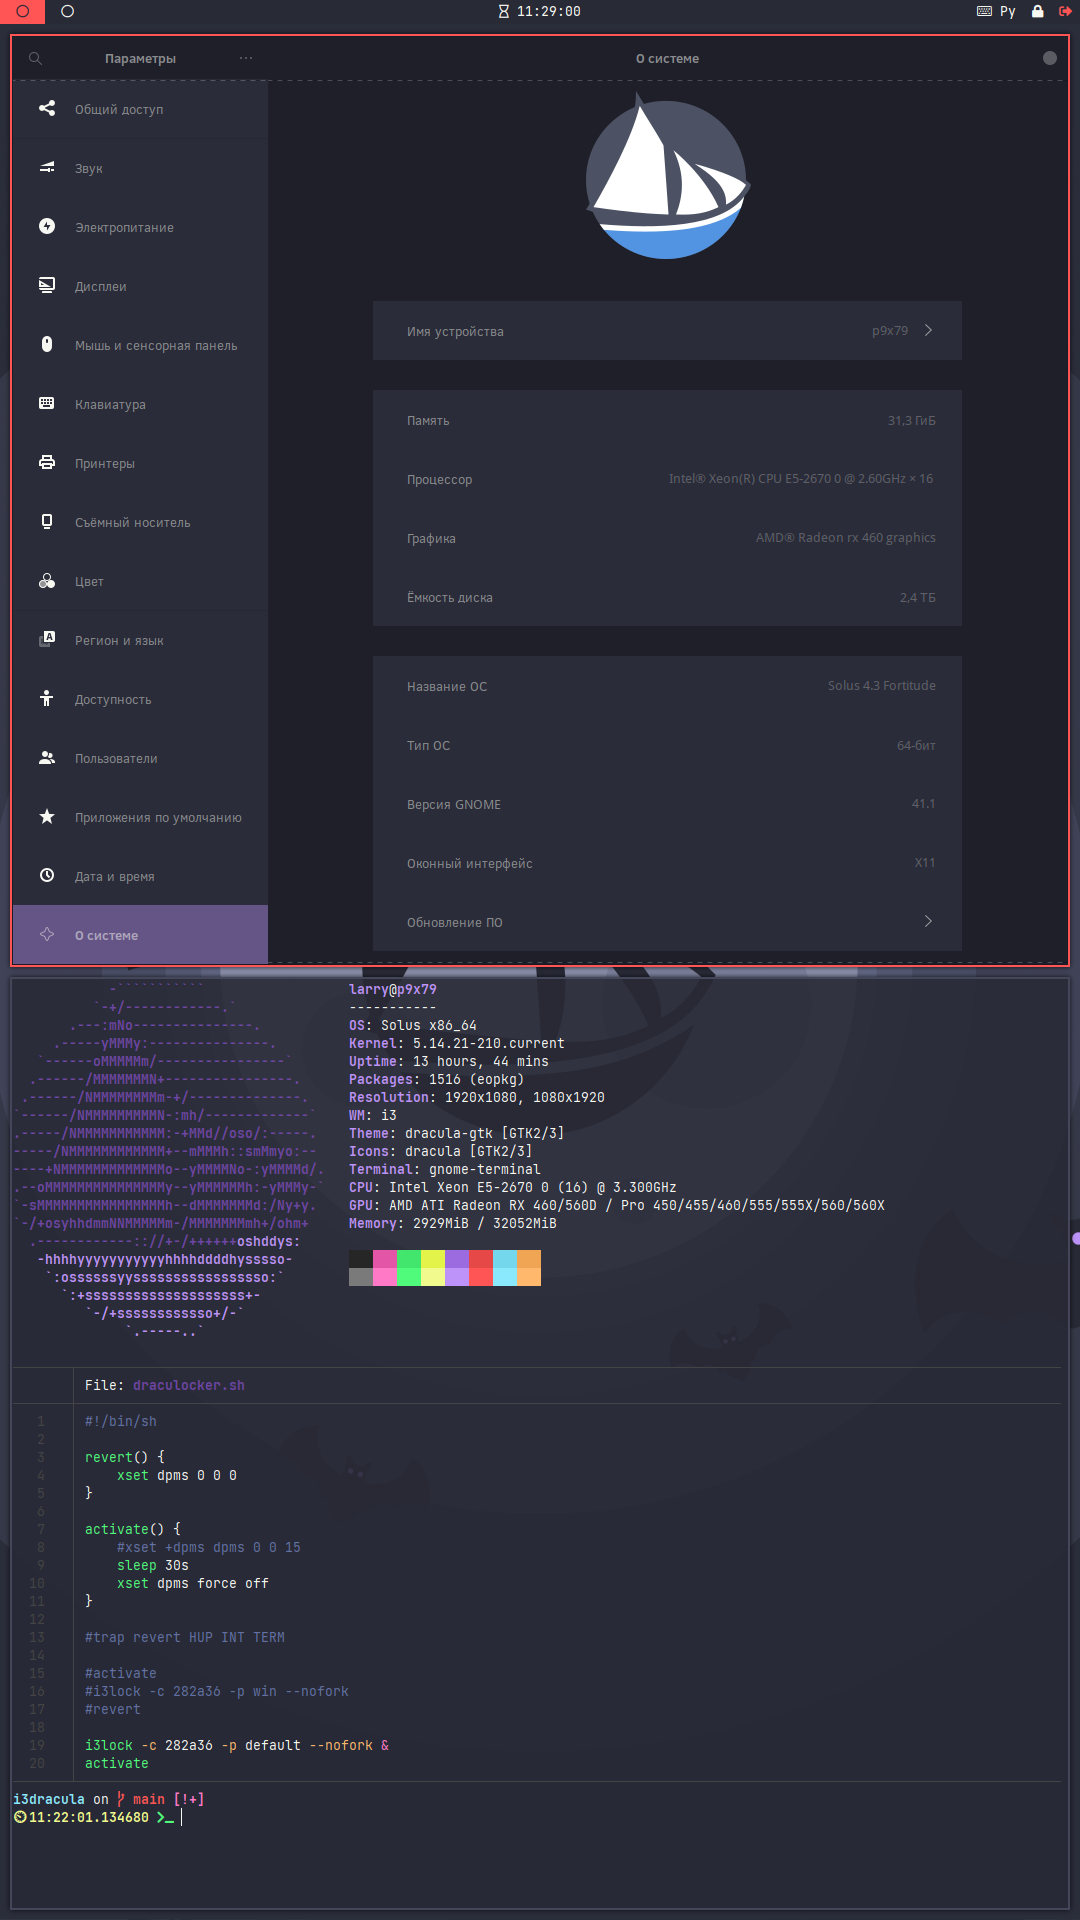Click the share icon for Общий доступ
Viewport: 1080px width, 1920px height.
[x=47, y=108]
